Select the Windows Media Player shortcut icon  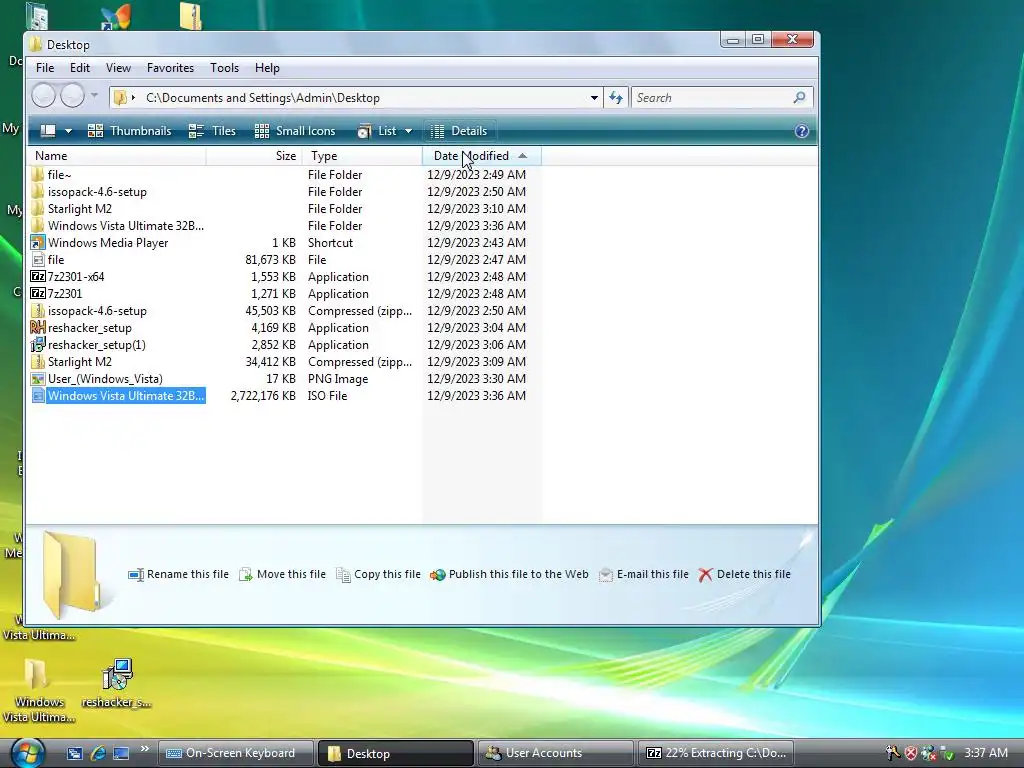tap(38, 242)
